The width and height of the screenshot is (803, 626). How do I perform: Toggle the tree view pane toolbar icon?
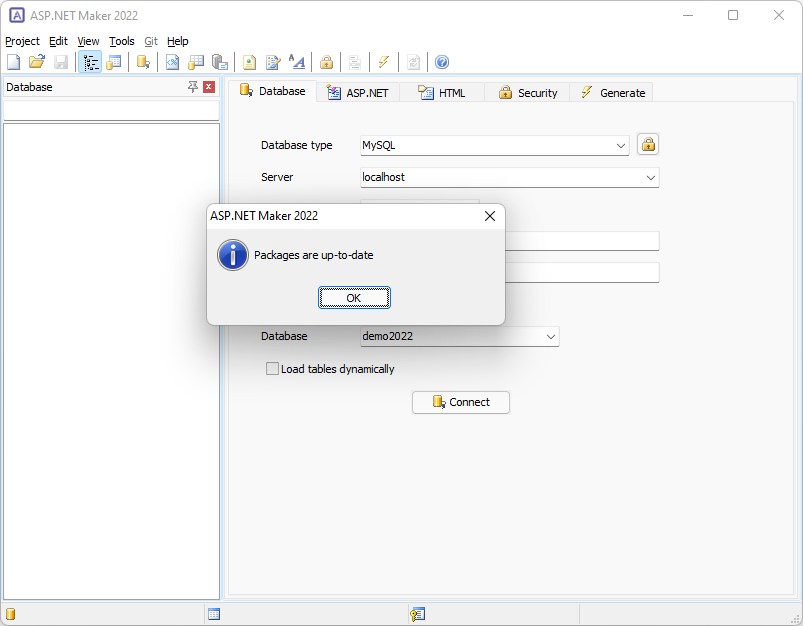[x=91, y=62]
